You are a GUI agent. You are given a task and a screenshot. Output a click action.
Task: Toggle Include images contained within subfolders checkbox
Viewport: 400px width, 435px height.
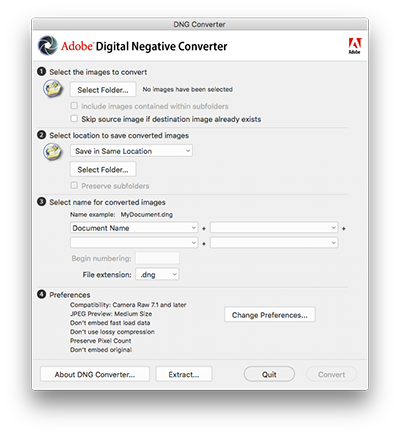pyautogui.click(x=74, y=106)
